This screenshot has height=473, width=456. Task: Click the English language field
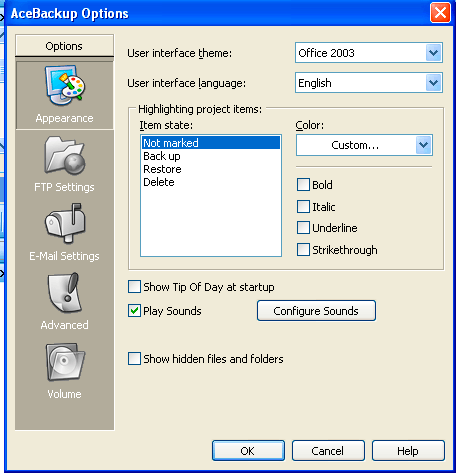369,83
